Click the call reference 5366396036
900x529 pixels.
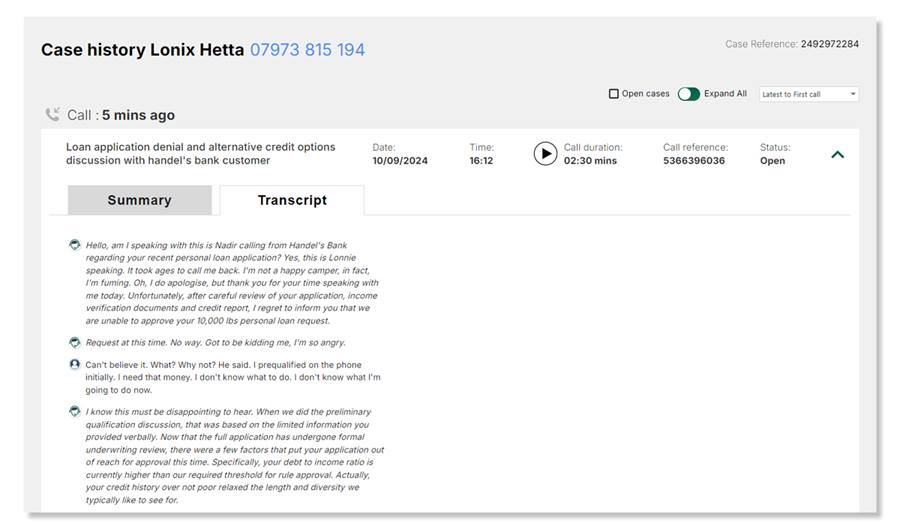pyautogui.click(x=694, y=160)
